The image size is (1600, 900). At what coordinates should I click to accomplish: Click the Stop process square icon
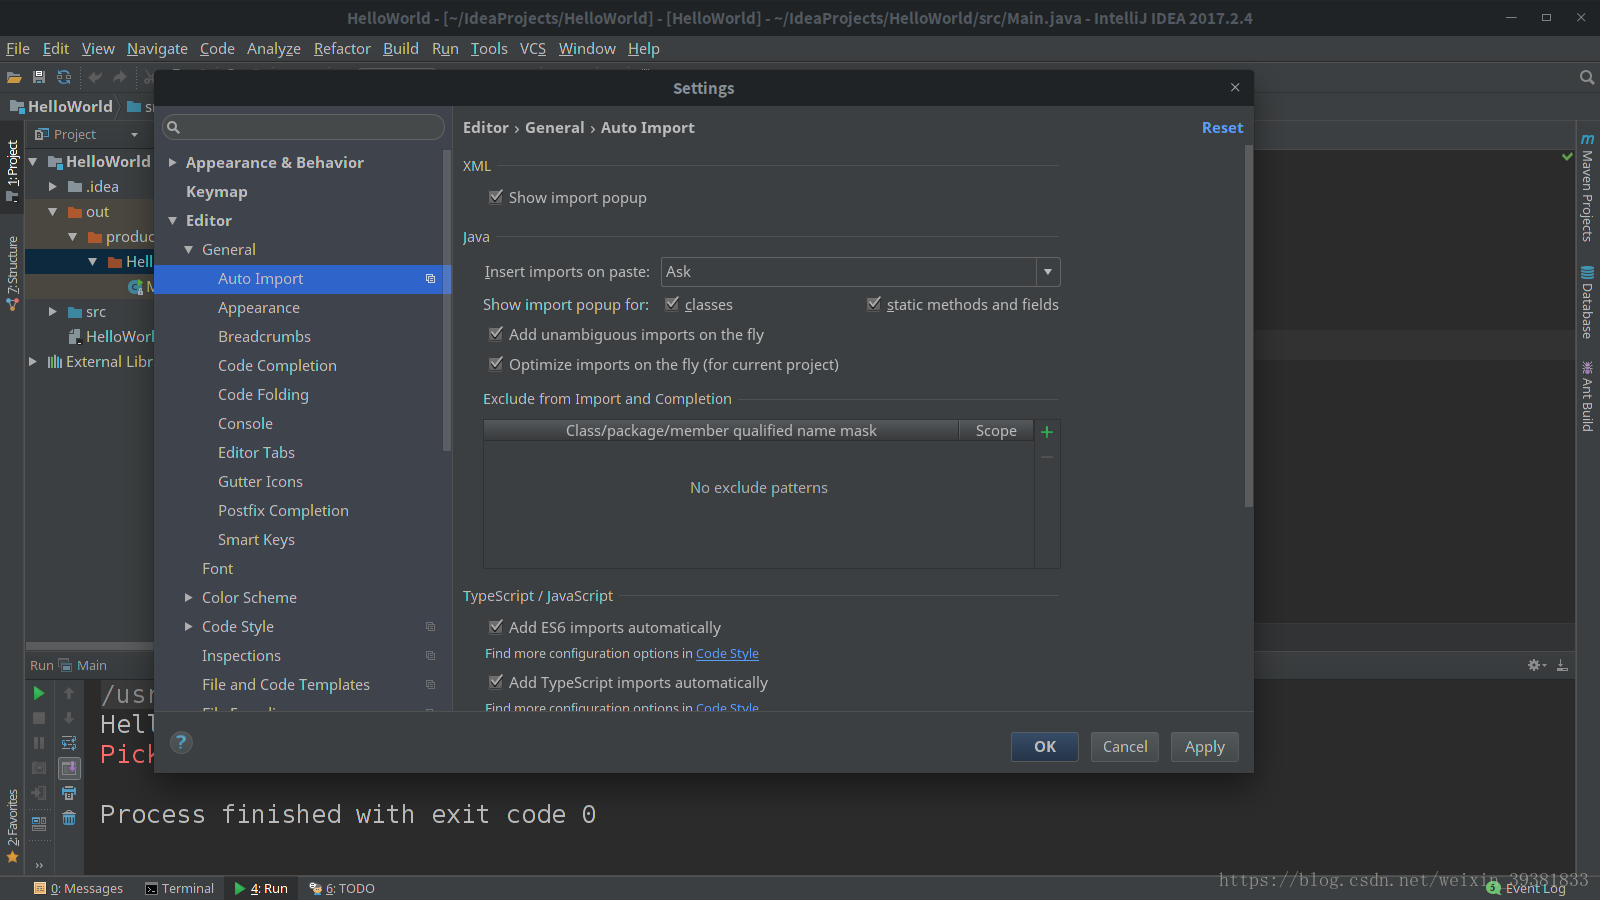[x=39, y=718]
